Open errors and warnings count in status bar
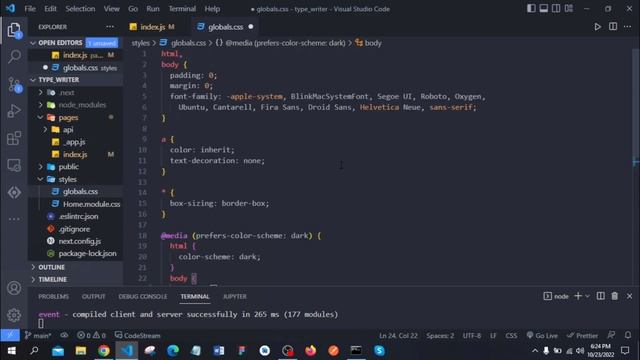640x360 pixels. (x=91, y=336)
